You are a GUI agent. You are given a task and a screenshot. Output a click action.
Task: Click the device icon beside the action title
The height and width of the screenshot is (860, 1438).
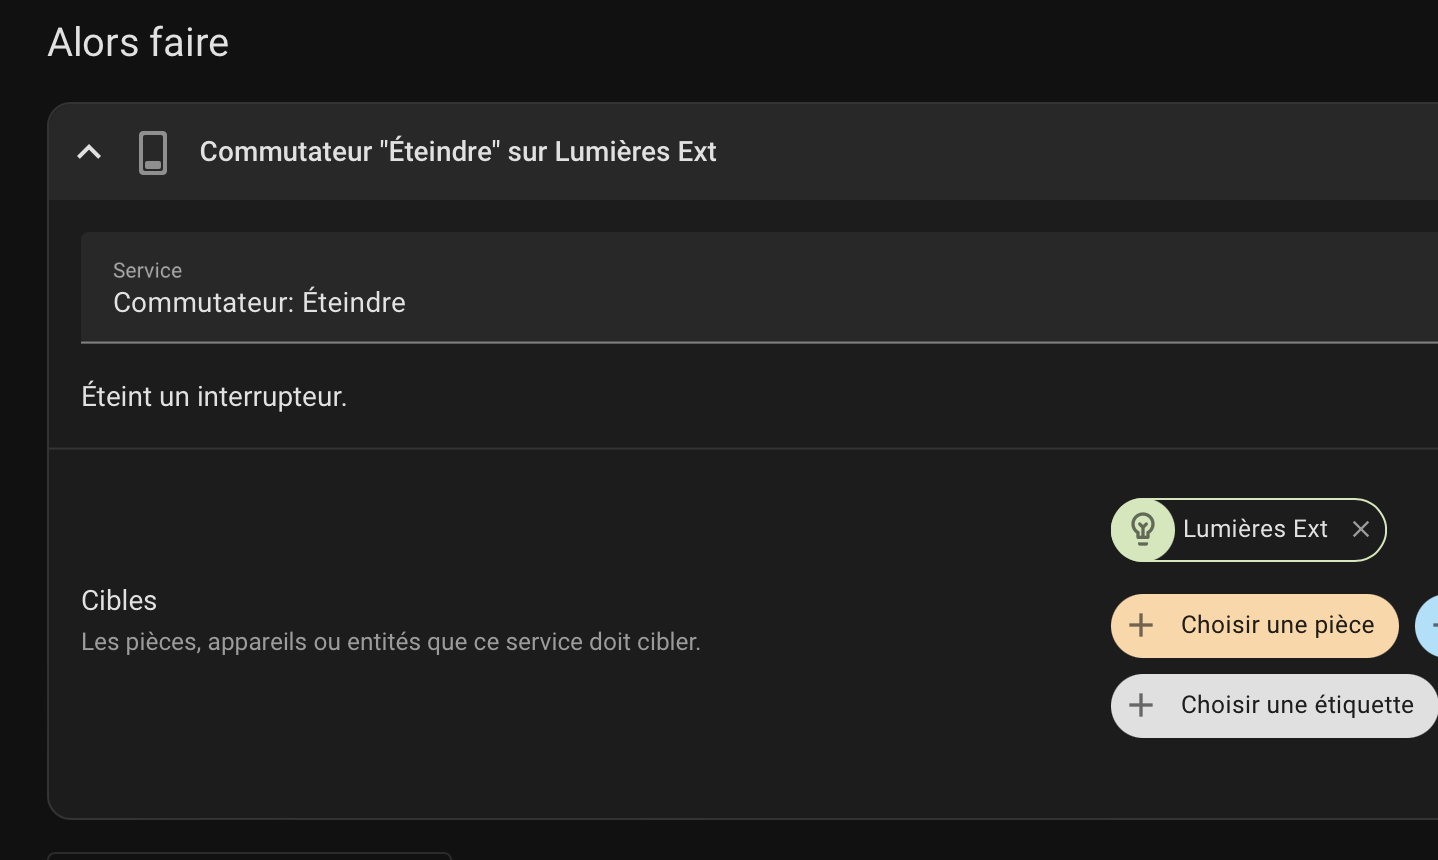pos(153,152)
